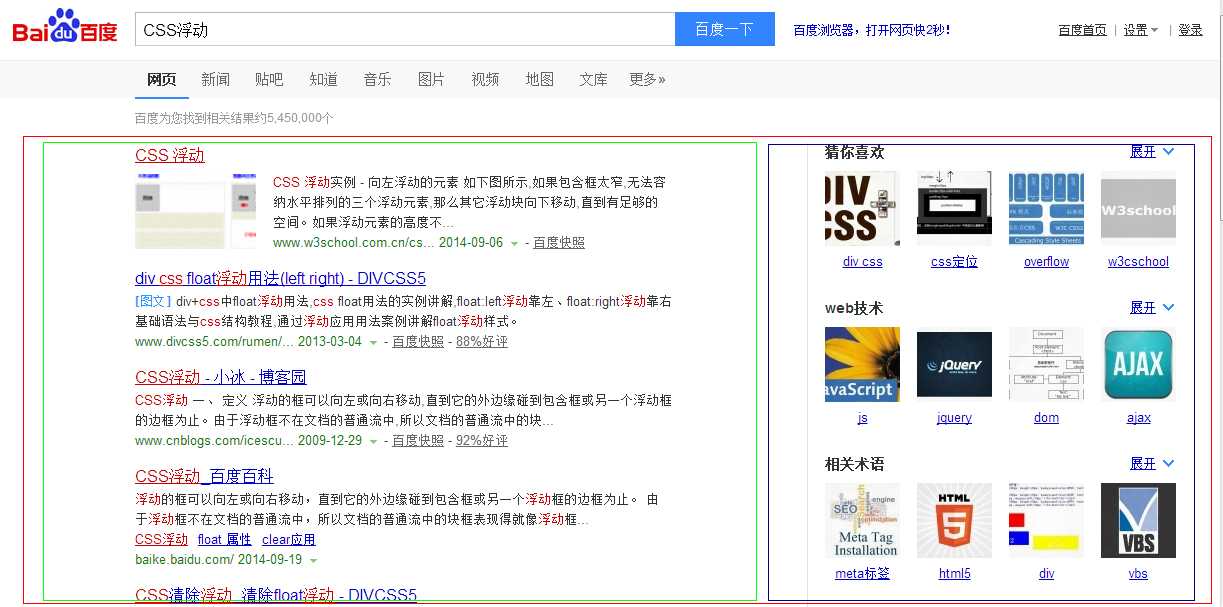Open the css定位 text link
Viewport: 1223px width, 607px height.
pos(954,262)
